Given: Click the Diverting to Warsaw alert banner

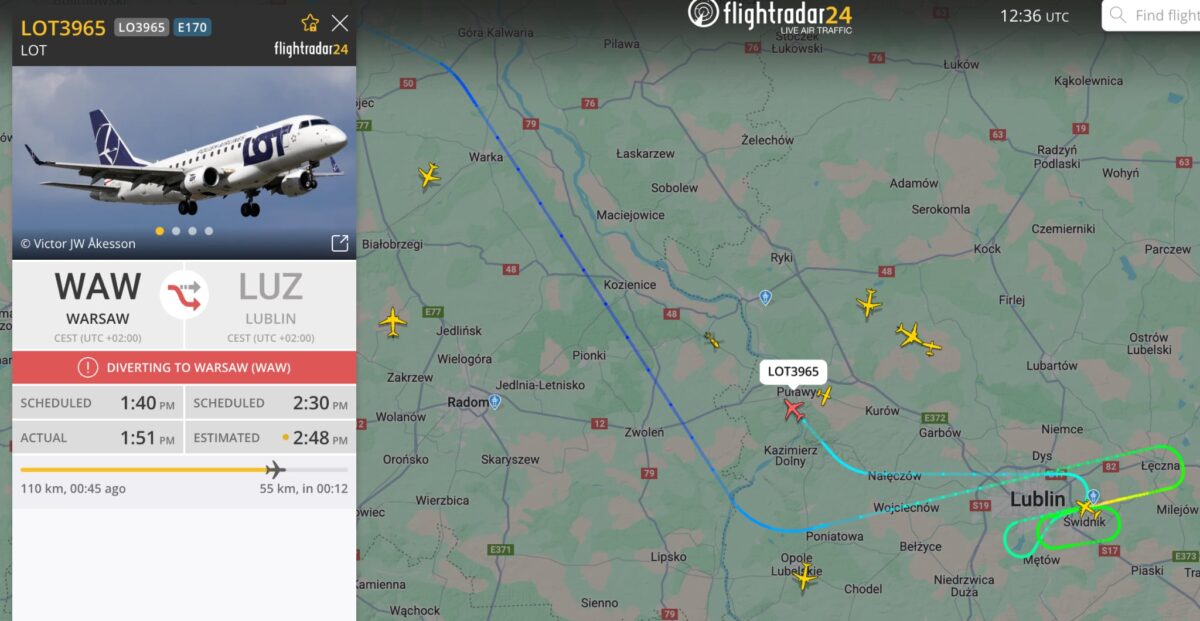Looking at the screenshot, I should 184,367.
